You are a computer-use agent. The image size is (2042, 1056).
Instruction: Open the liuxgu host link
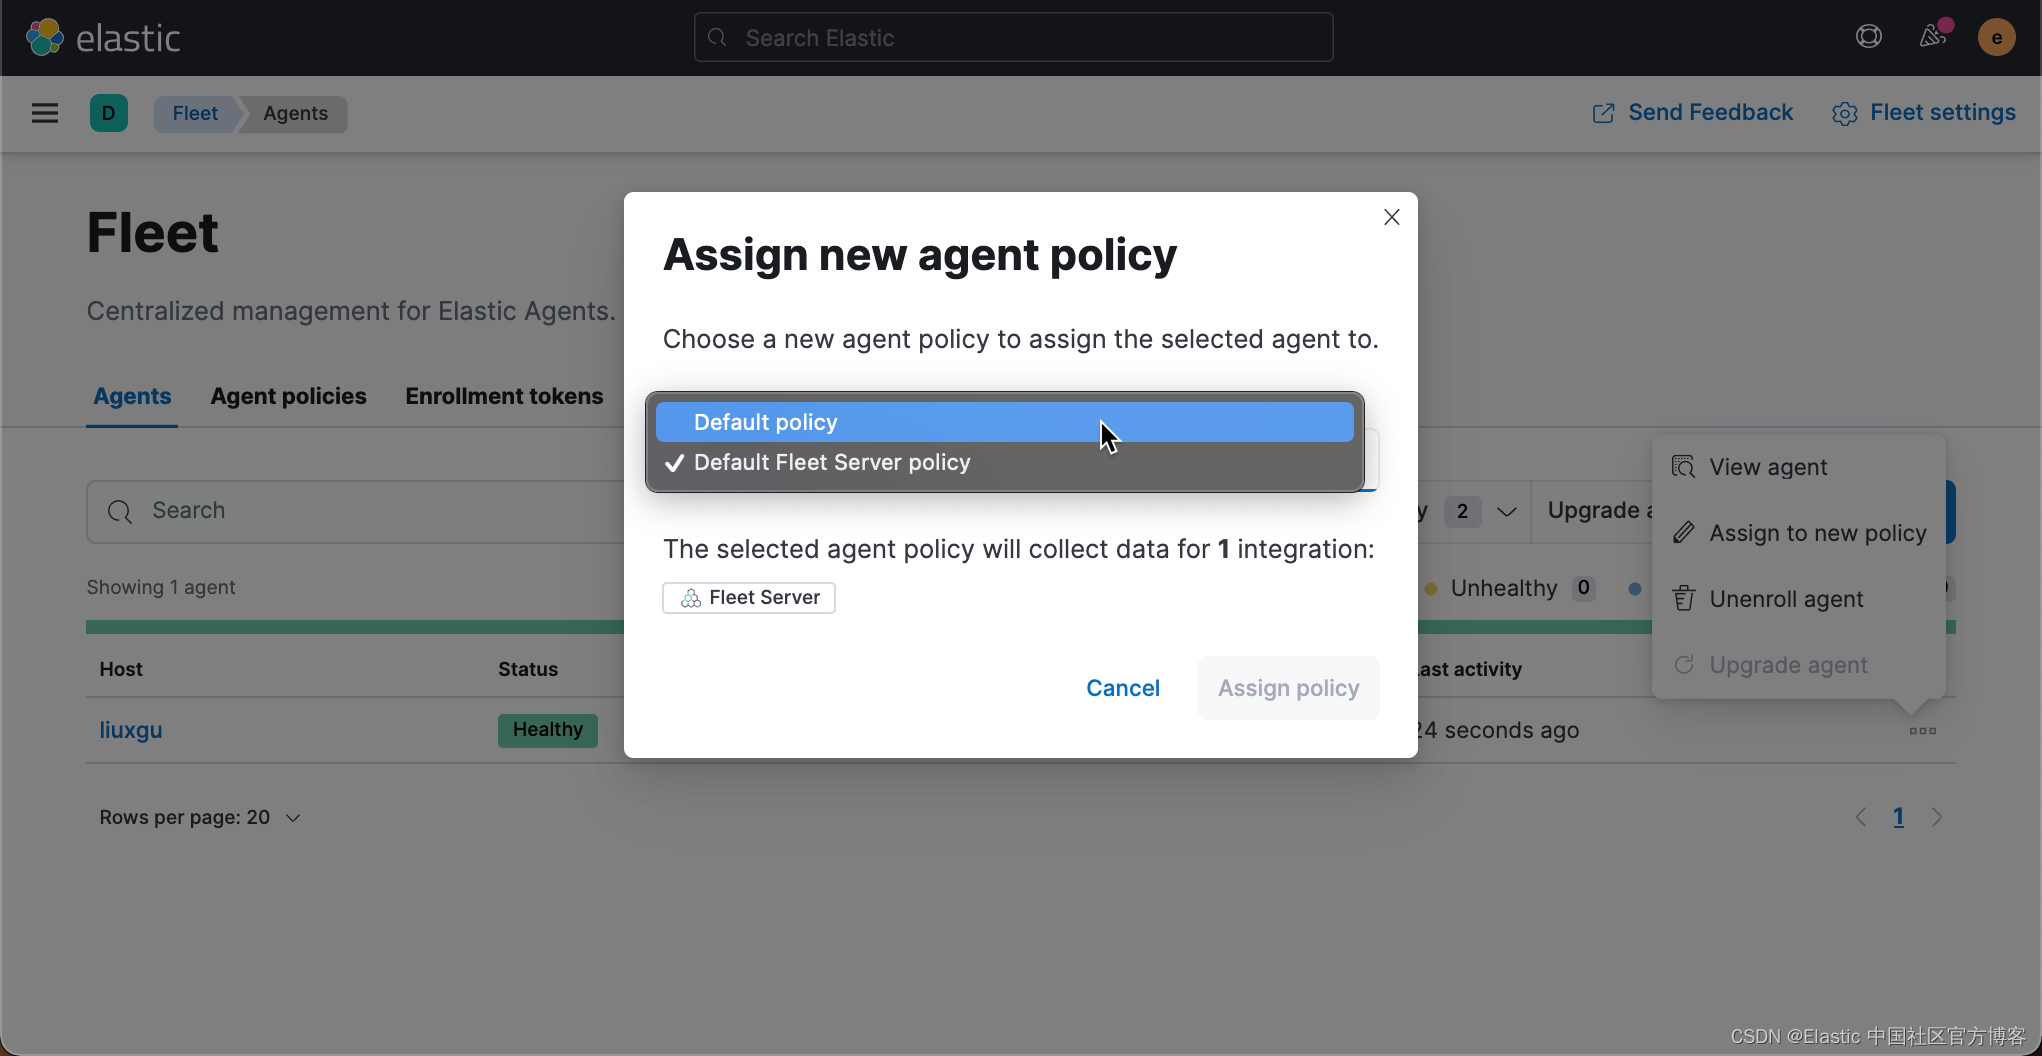pos(131,730)
